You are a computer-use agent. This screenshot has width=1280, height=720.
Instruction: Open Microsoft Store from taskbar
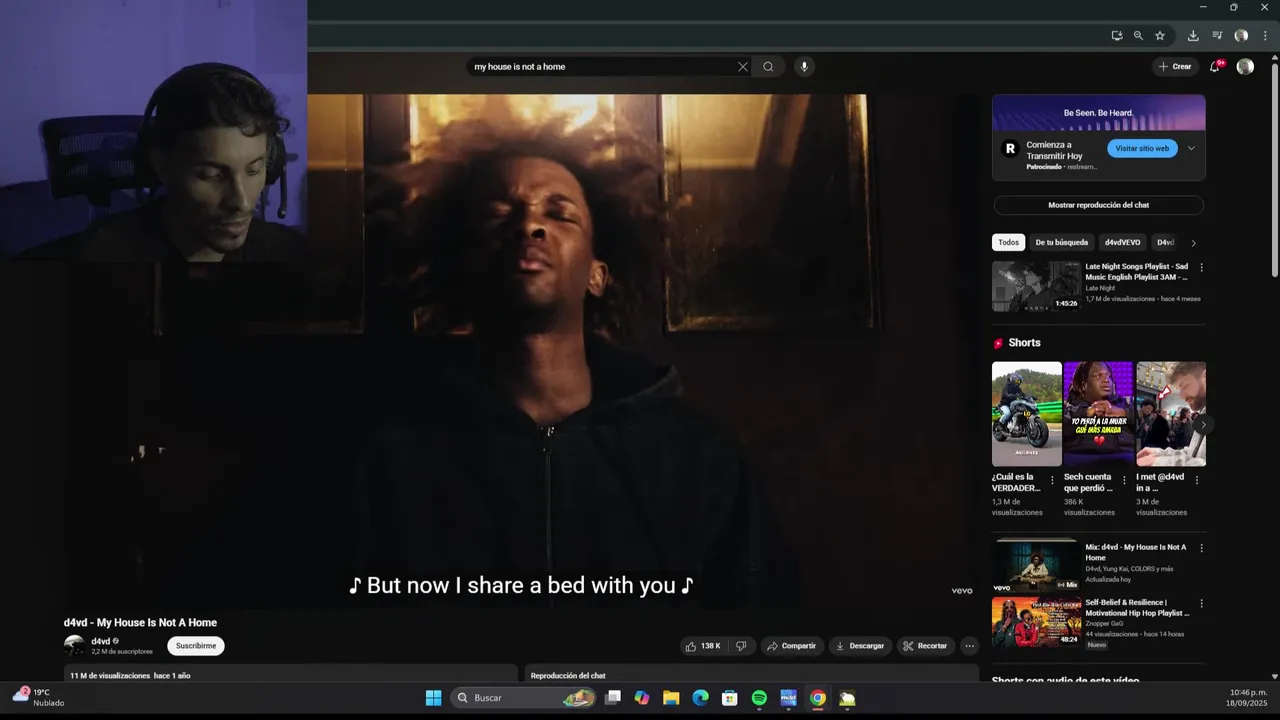pyautogui.click(x=730, y=698)
